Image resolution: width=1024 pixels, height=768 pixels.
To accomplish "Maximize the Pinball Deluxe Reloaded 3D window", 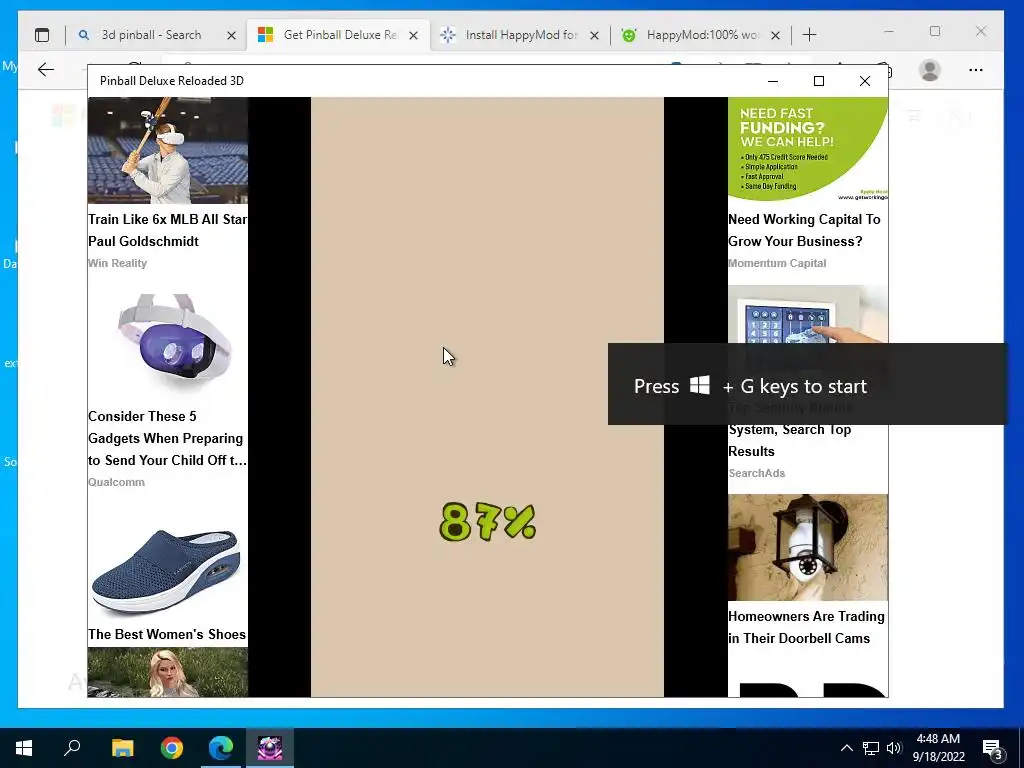I will pos(819,81).
